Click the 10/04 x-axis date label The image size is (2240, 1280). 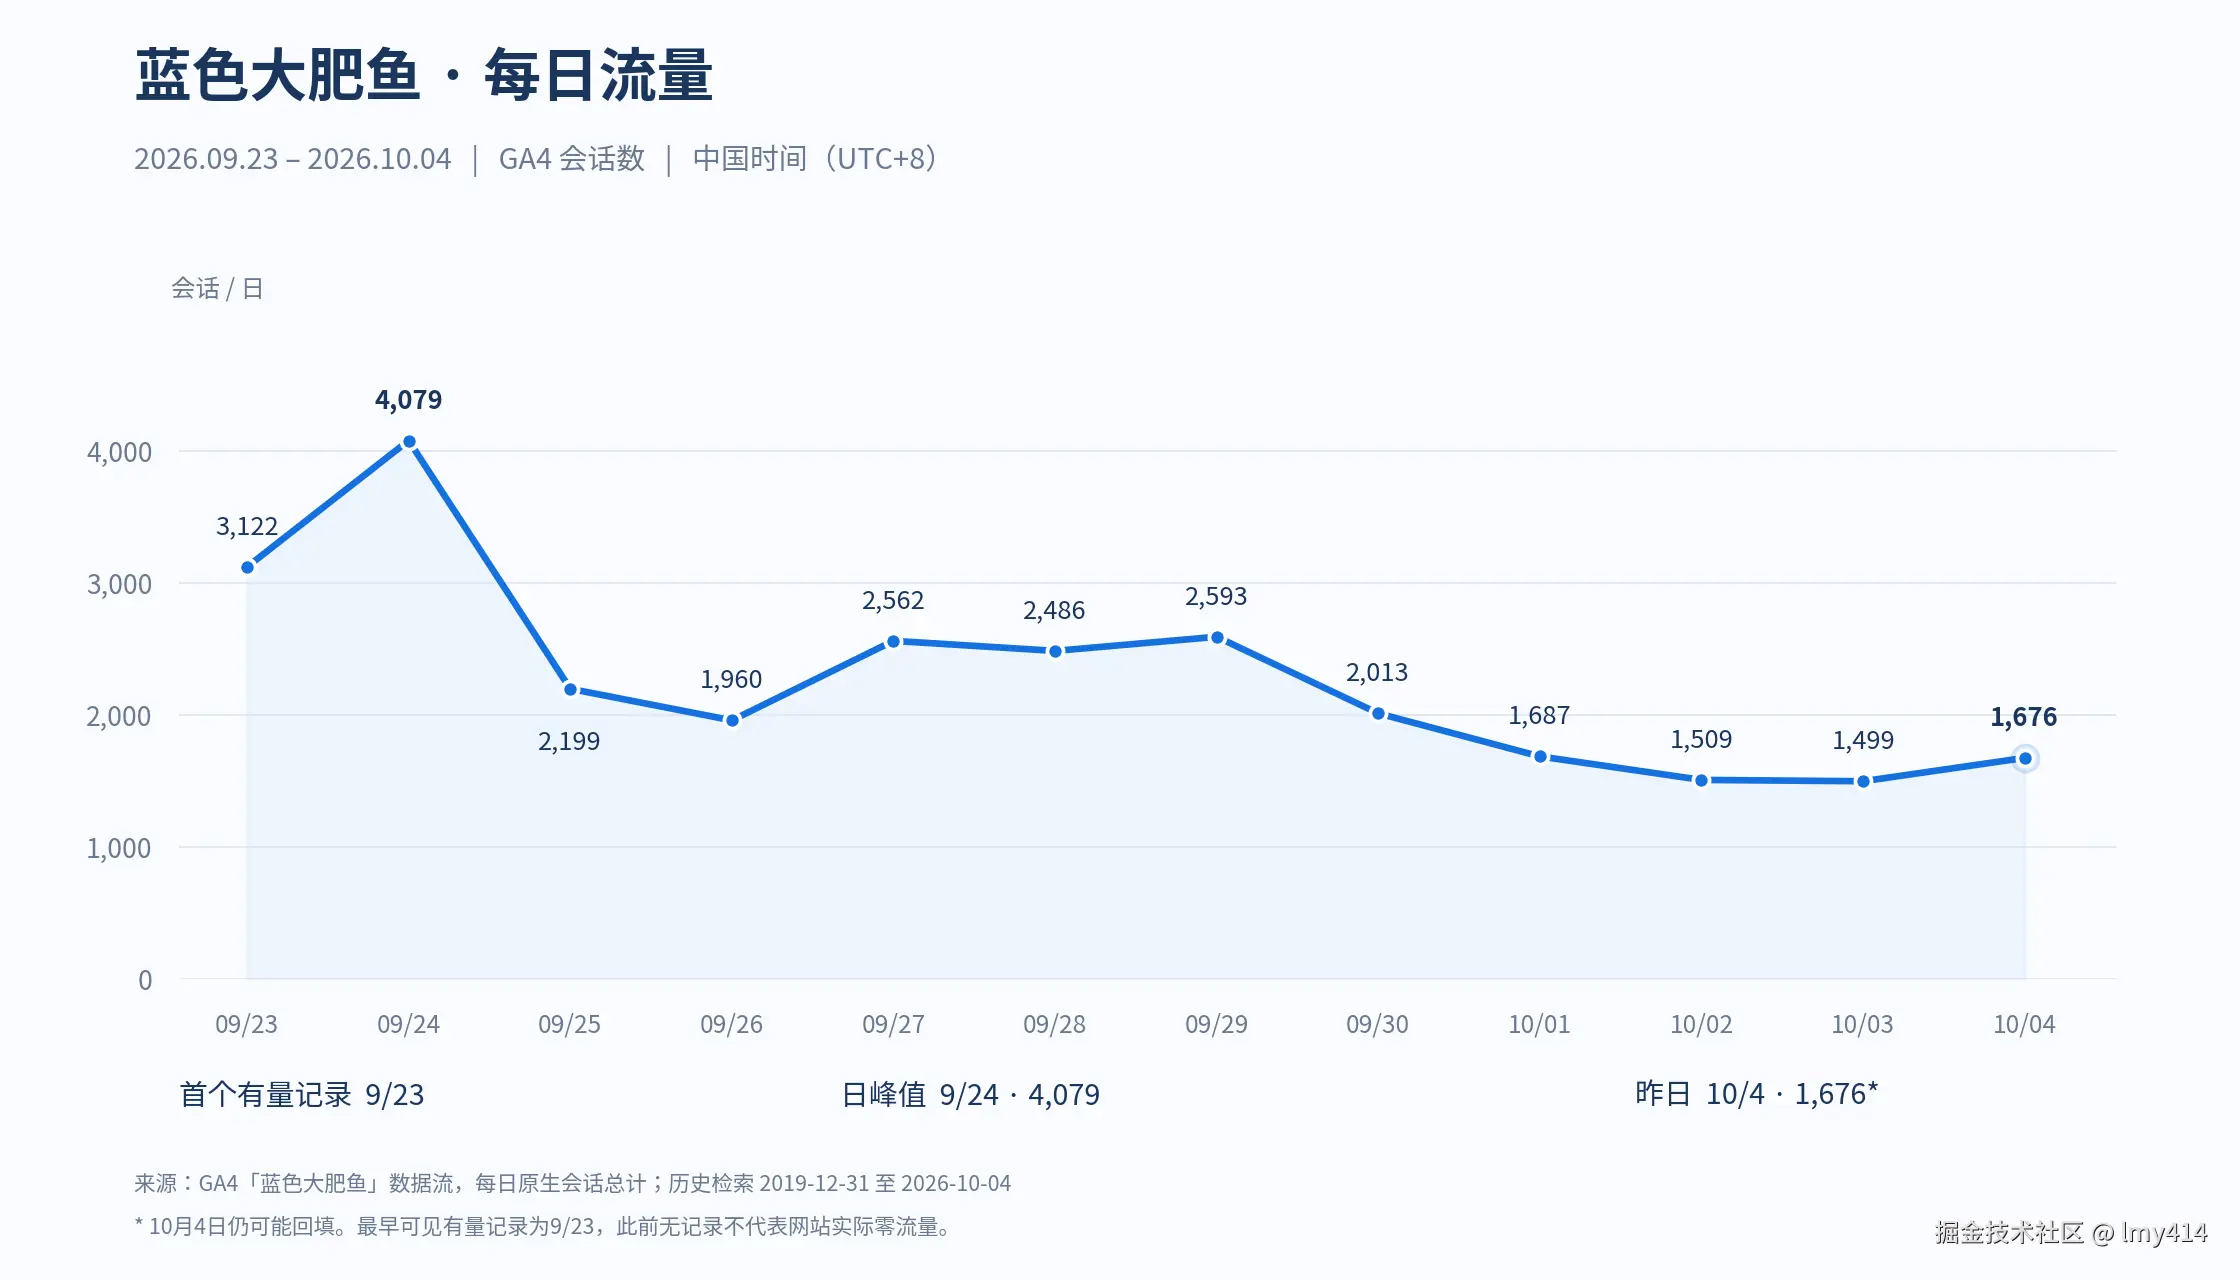(2024, 1024)
